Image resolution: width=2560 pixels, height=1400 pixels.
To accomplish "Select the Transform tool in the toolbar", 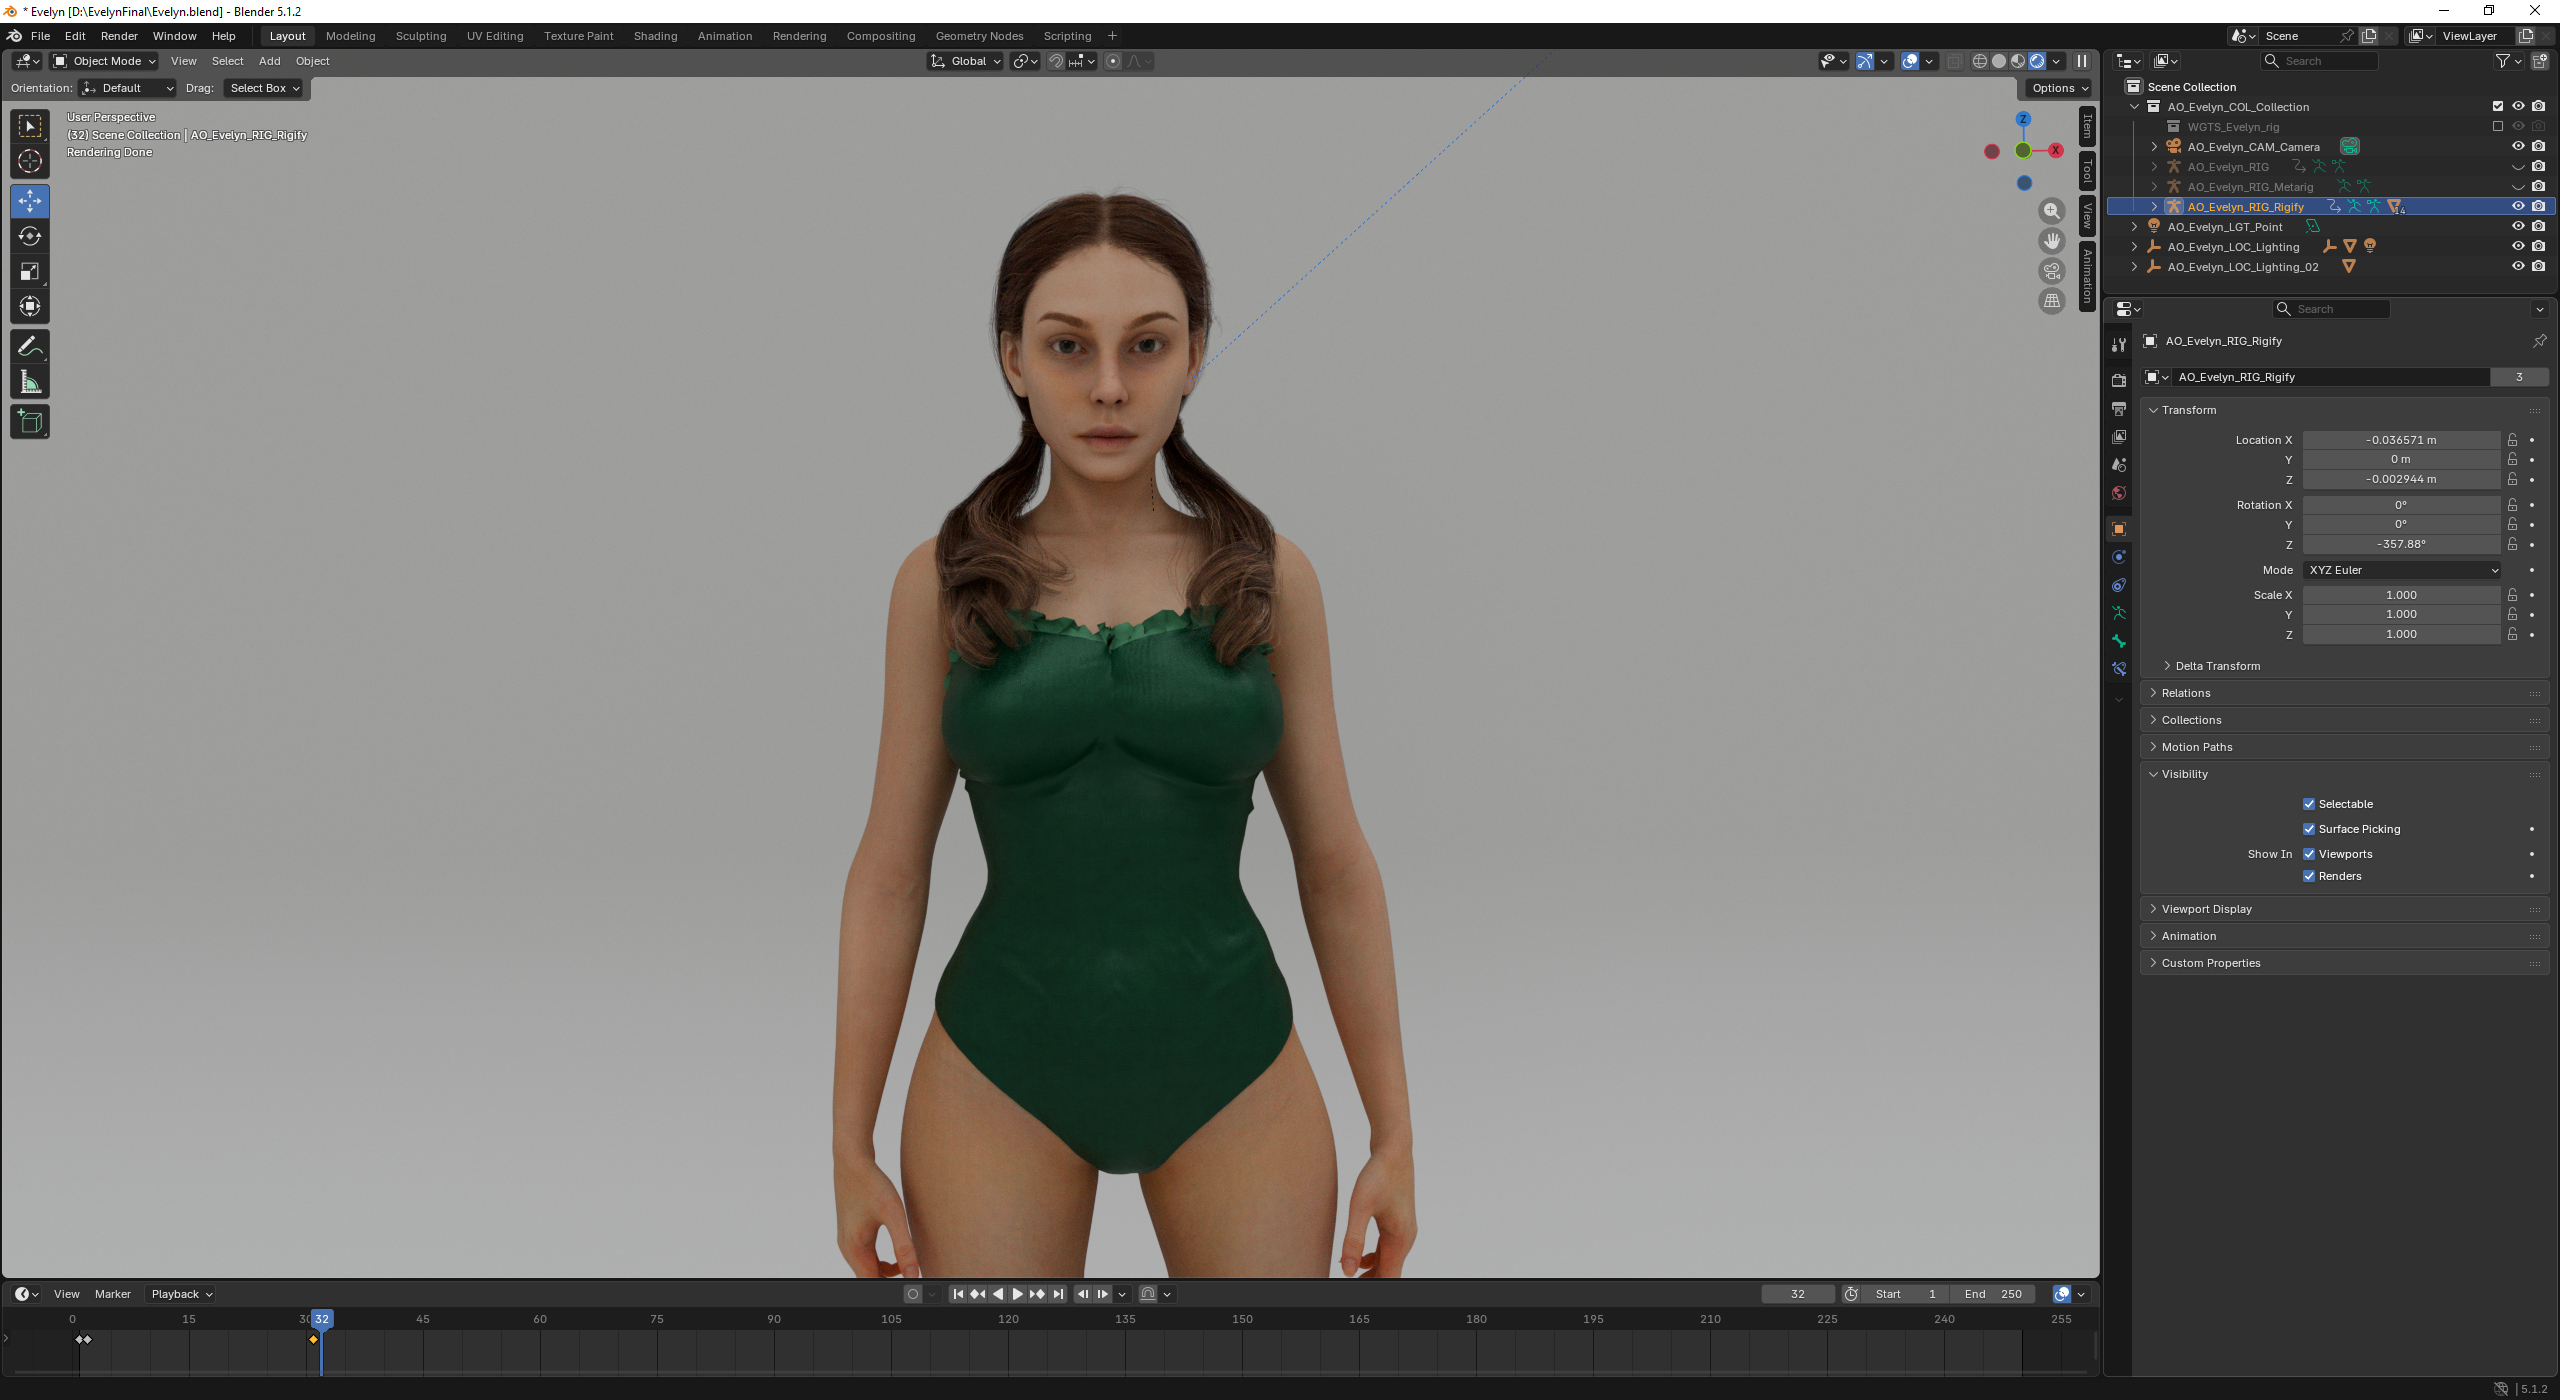I will pos(30,306).
